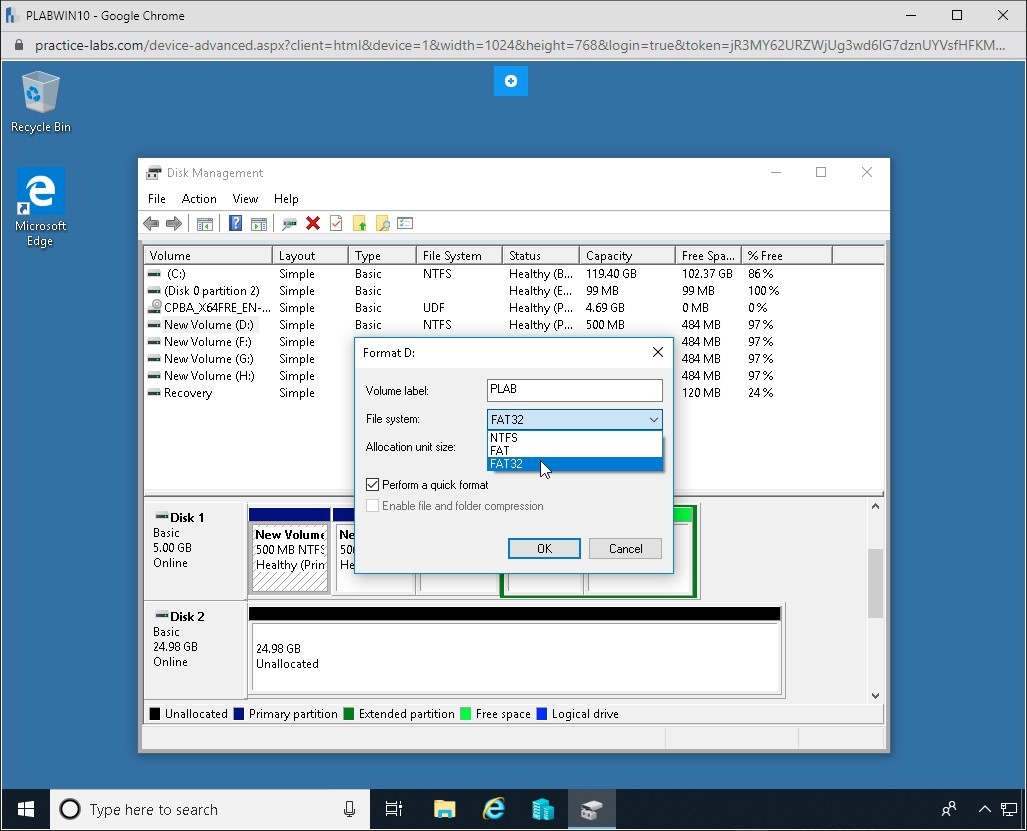Image resolution: width=1027 pixels, height=831 pixels.
Task: Select the New Volume (D:) row
Action: (x=514, y=325)
